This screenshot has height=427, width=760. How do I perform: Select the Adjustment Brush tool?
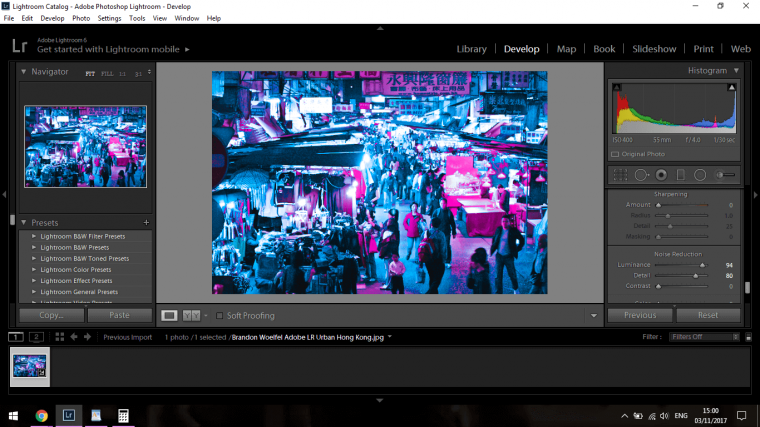point(725,175)
